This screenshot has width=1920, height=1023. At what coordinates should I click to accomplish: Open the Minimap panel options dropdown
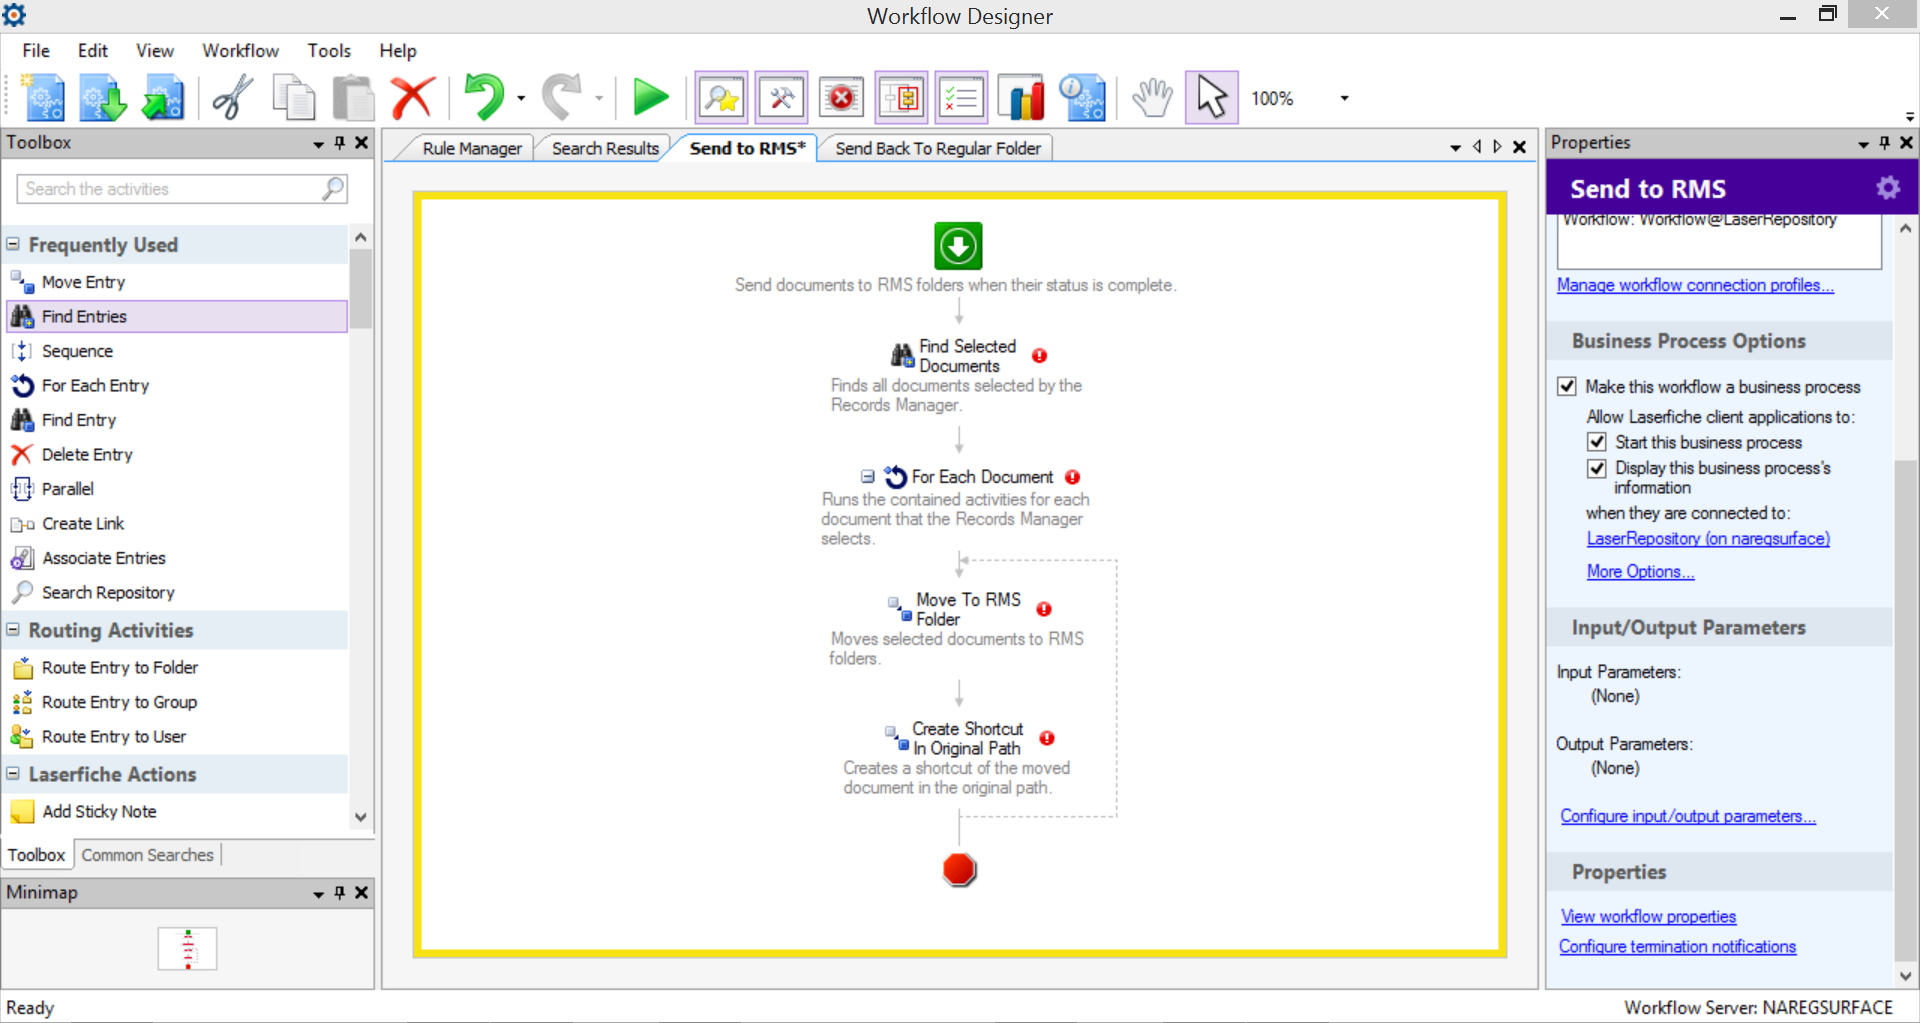pos(319,893)
